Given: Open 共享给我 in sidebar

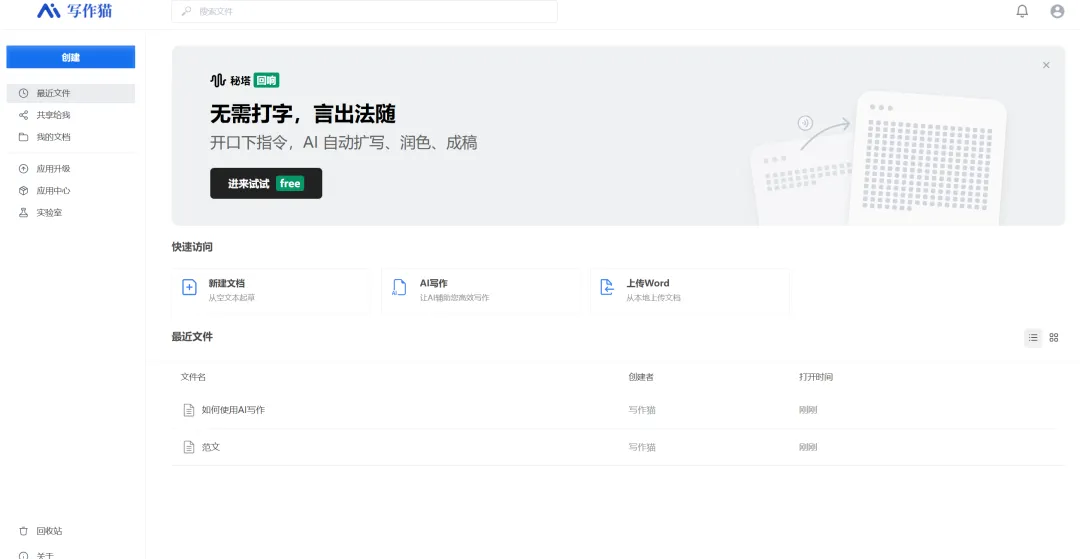Looking at the screenshot, I should pos(71,115).
